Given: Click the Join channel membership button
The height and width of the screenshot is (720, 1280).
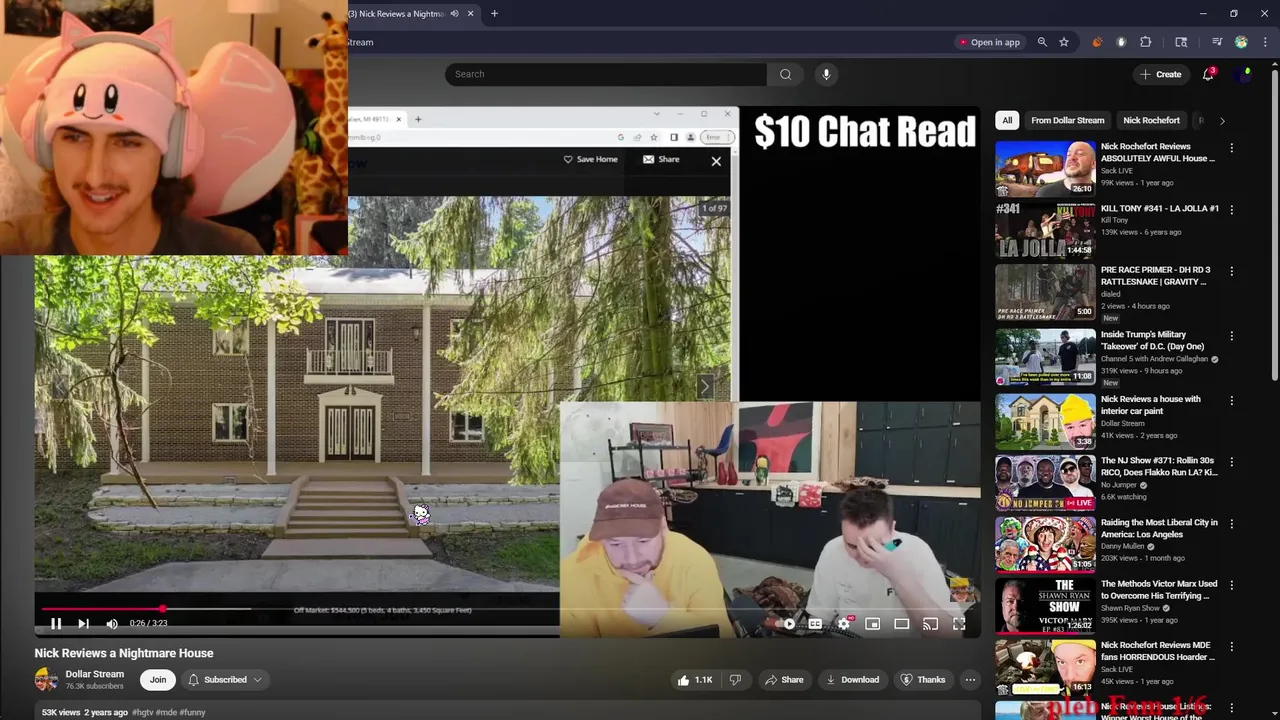Looking at the screenshot, I should tap(158, 680).
